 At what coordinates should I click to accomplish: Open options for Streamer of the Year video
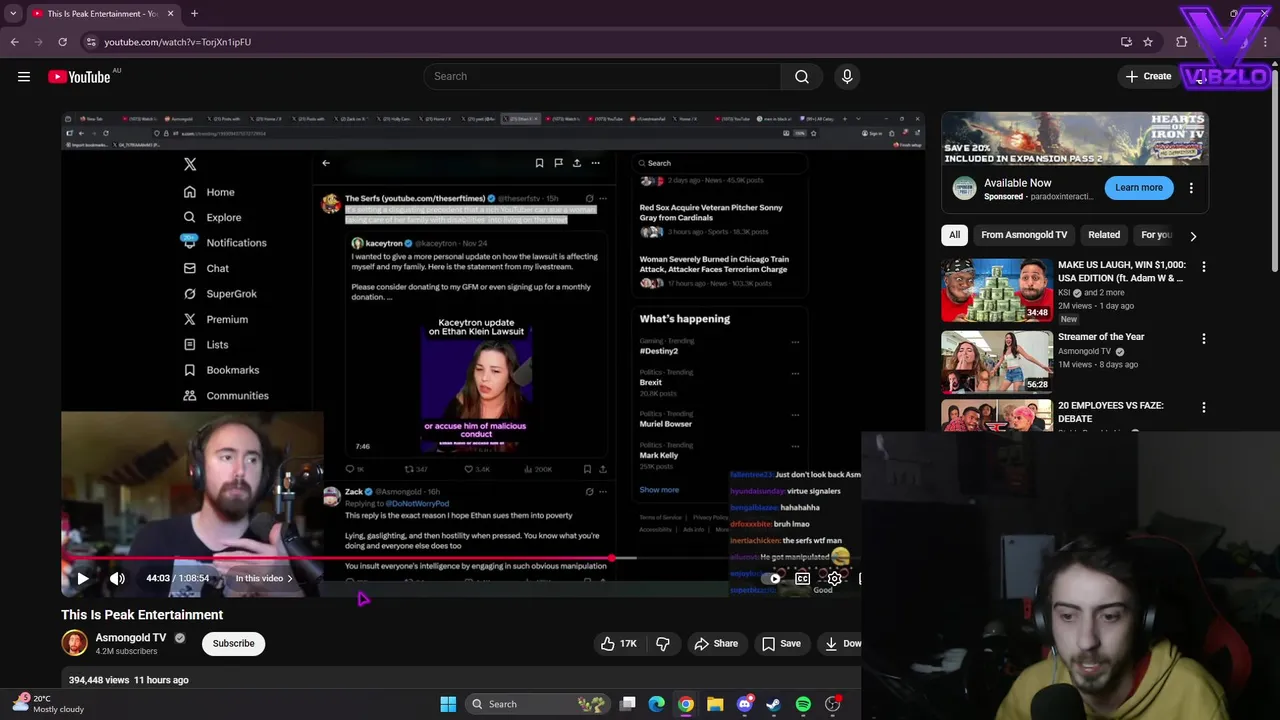point(1204,339)
